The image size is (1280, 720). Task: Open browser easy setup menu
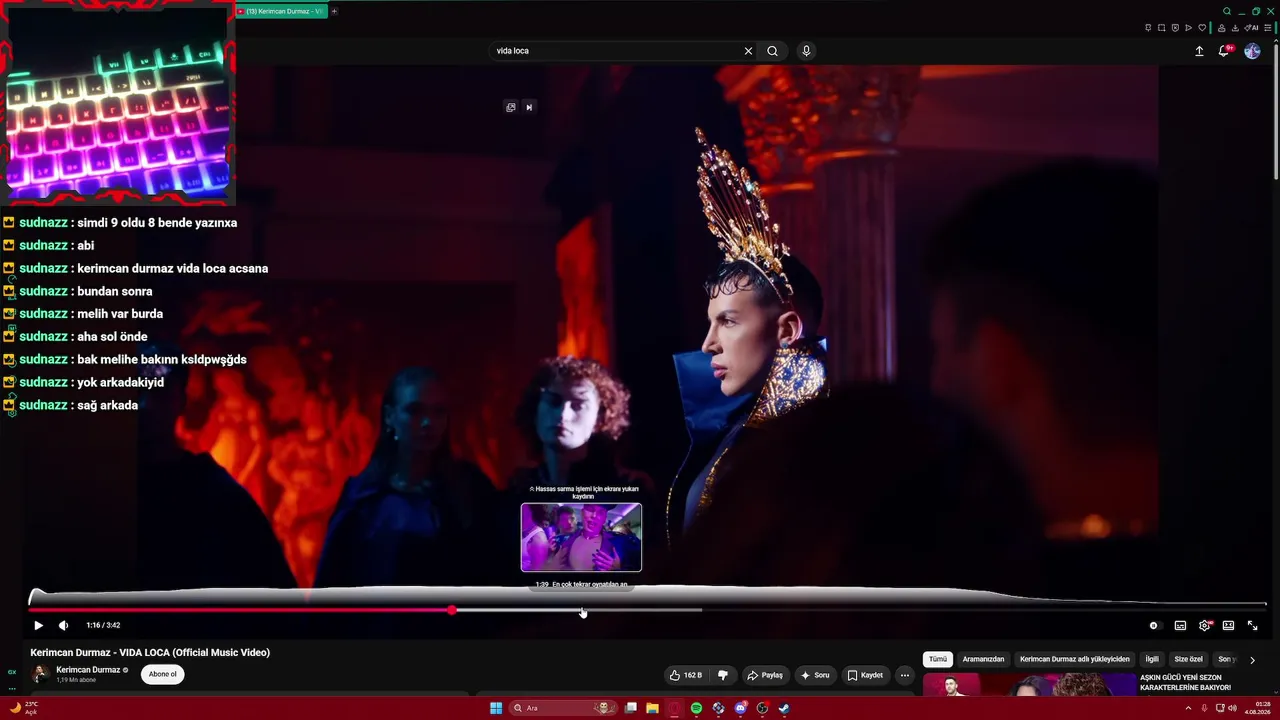pos(1268,28)
